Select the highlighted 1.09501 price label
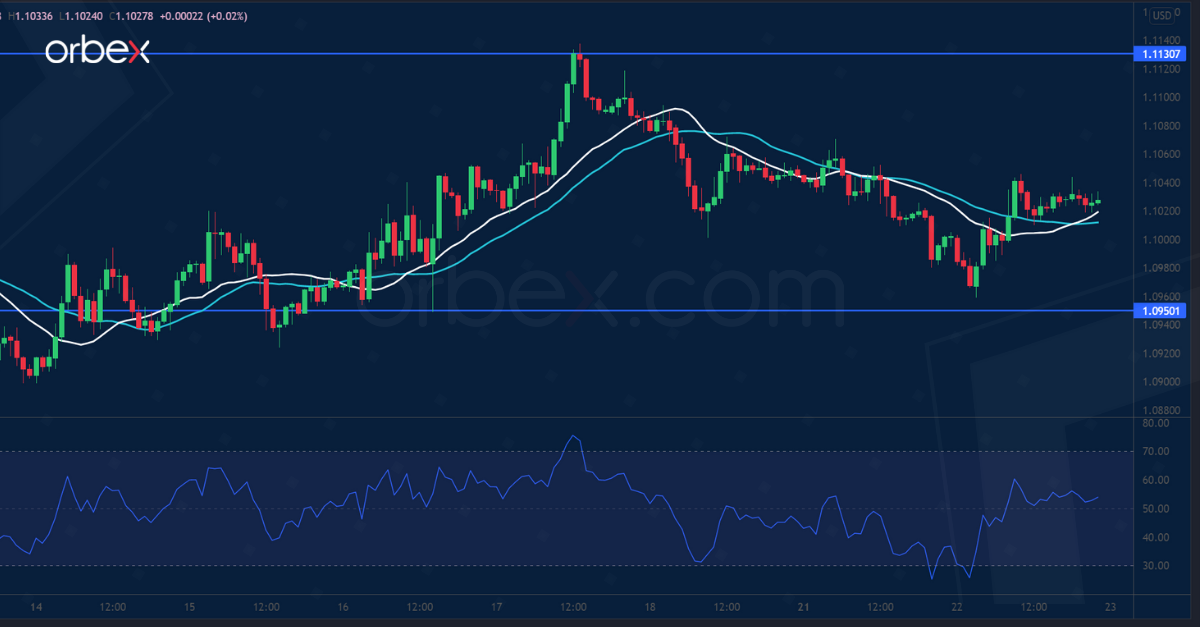This screenshot has height=627, width=1200. tap(1163, 311)
